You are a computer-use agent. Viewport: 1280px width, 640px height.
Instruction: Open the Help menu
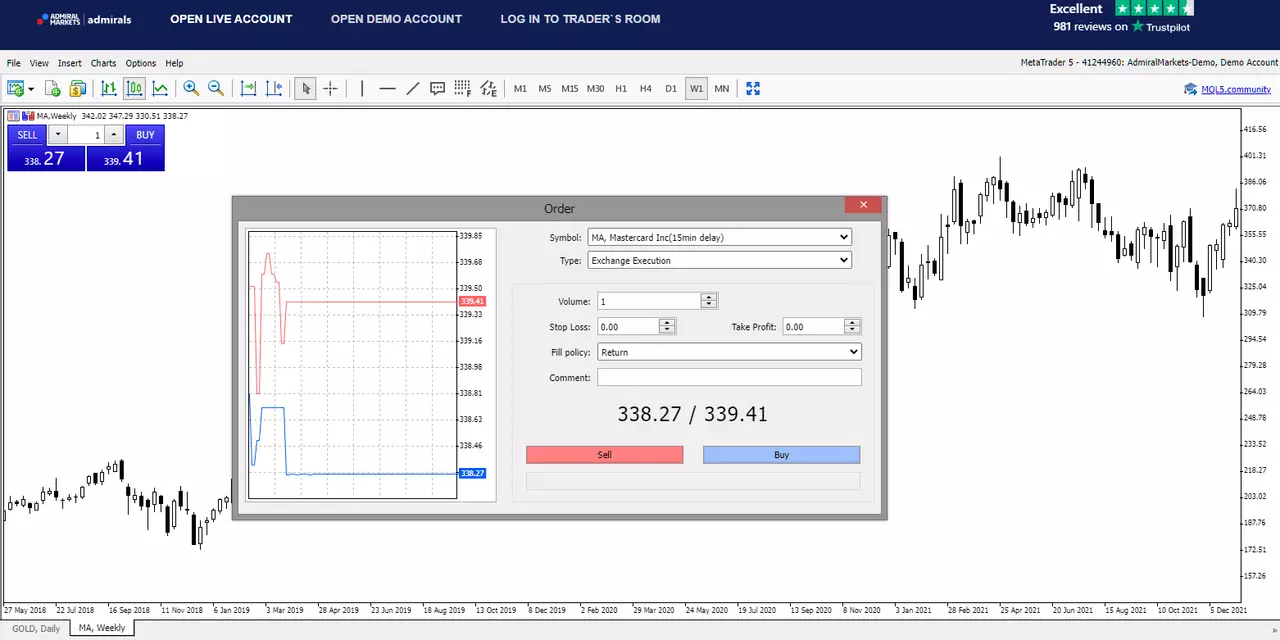click(174, 63)
